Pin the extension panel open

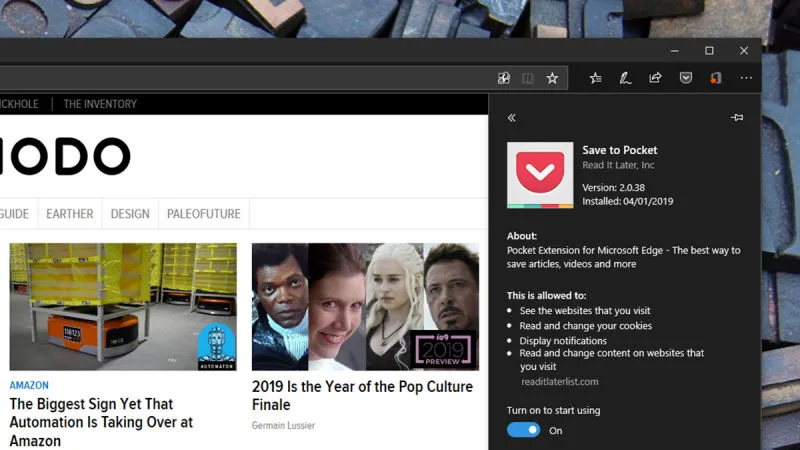[x=737, y=118]
